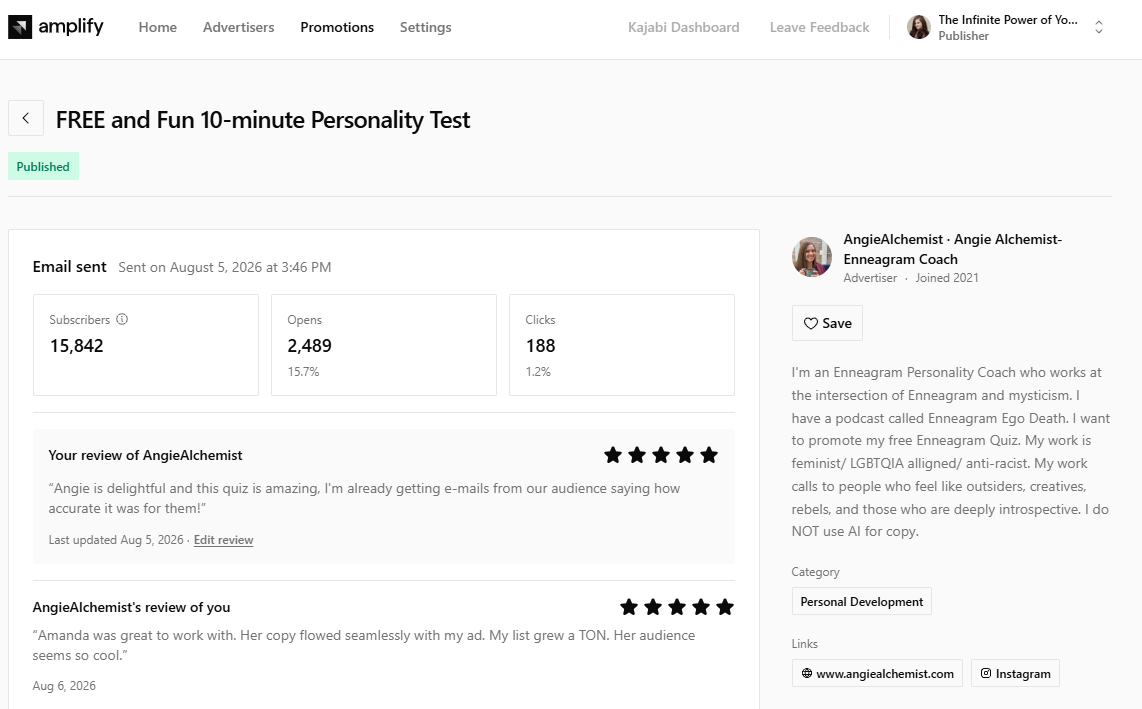Open the Settings navigation item
Image resolution: width=1142 pixels, height=709 pixels.
[x=425, y=27]
